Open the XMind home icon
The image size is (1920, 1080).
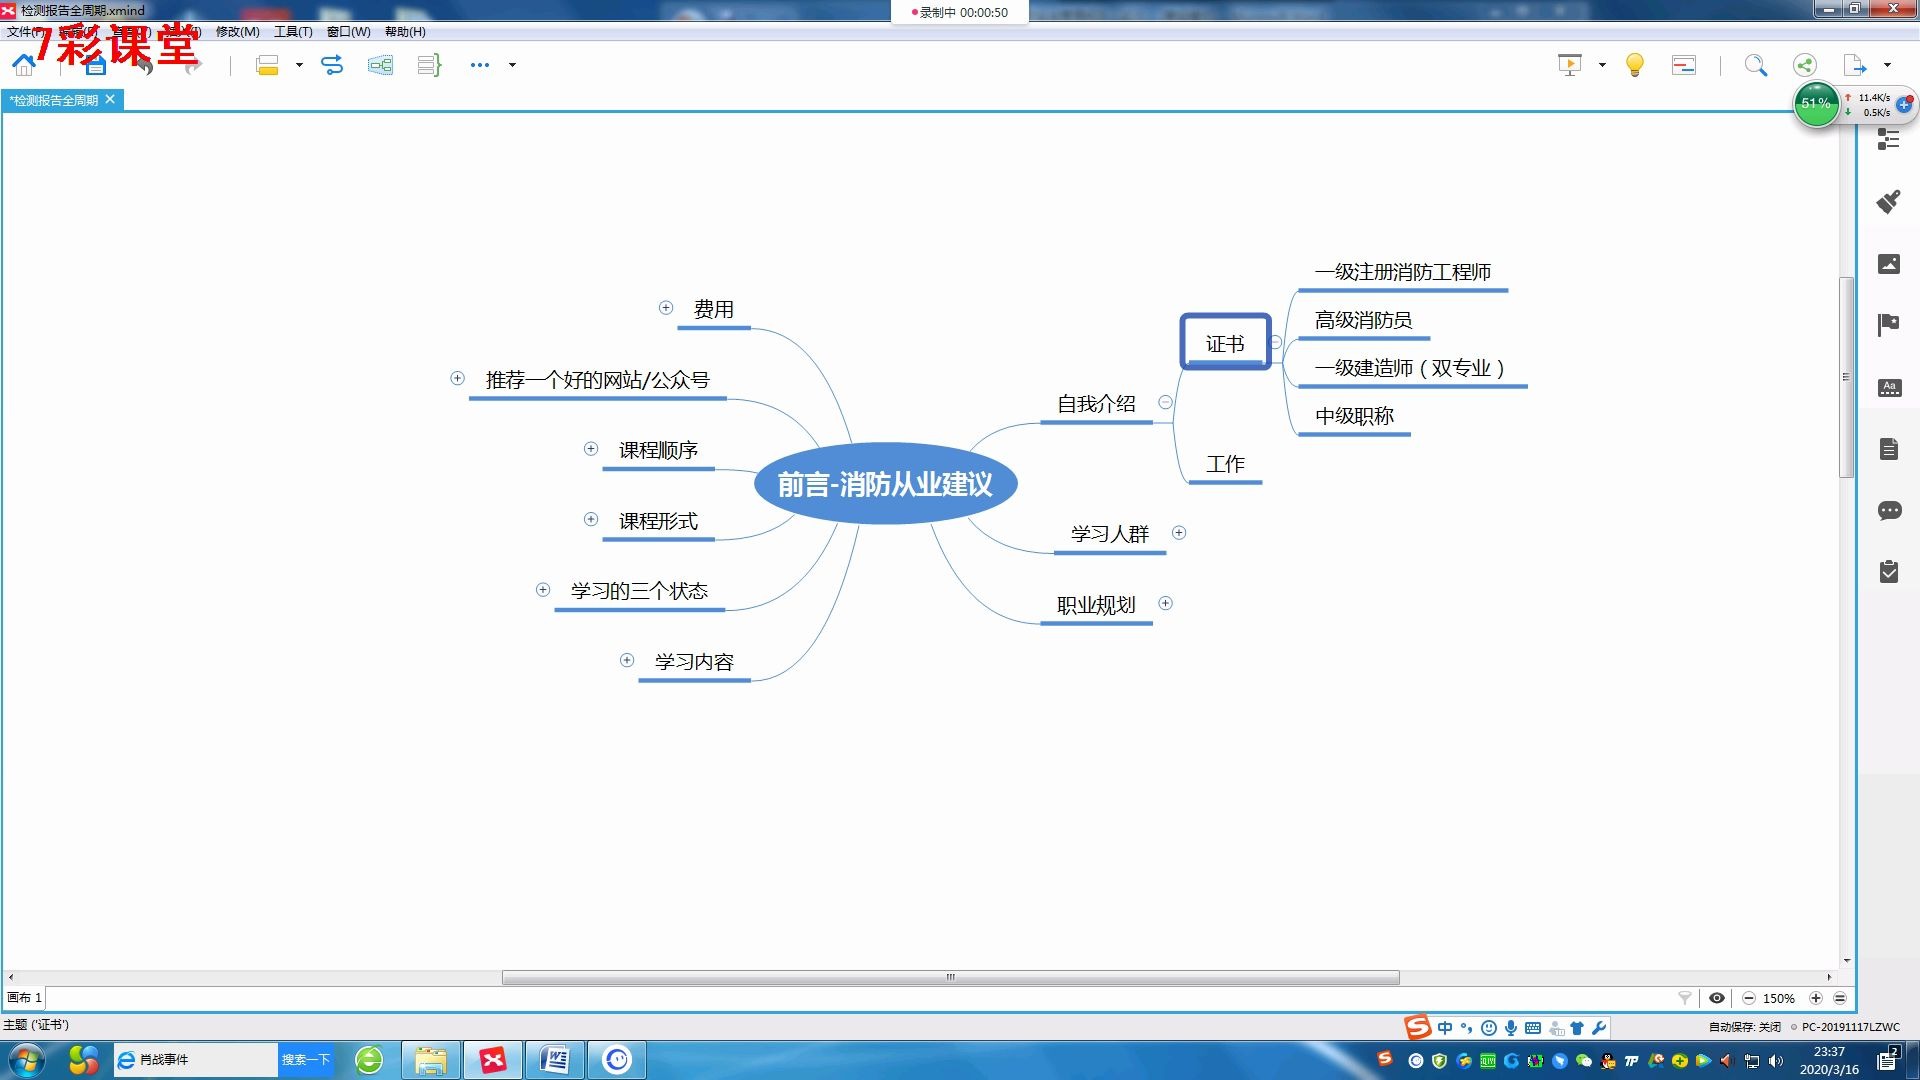[x=24, y=65]
